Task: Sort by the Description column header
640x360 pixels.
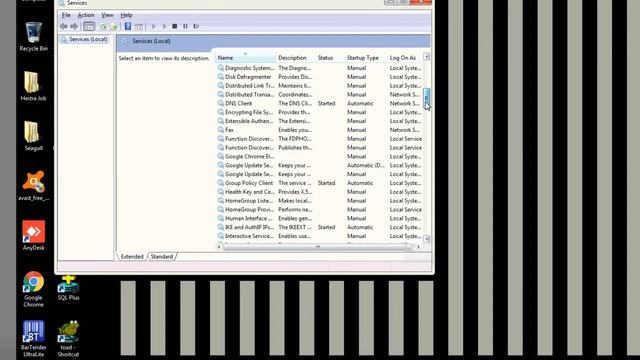Action: pyautogui.click(x=296, y=58)
